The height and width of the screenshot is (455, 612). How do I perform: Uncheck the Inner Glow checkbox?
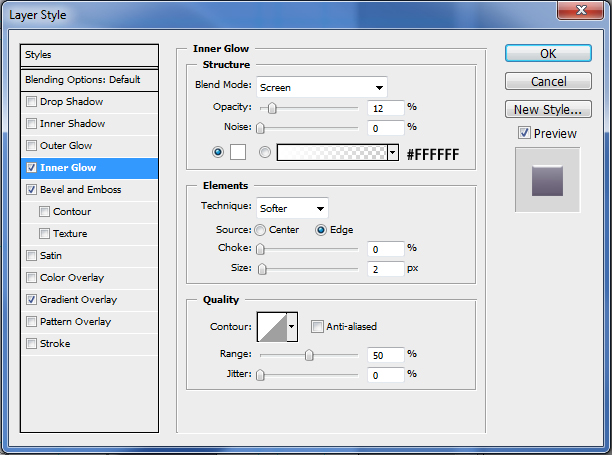[x=31, y=168]
